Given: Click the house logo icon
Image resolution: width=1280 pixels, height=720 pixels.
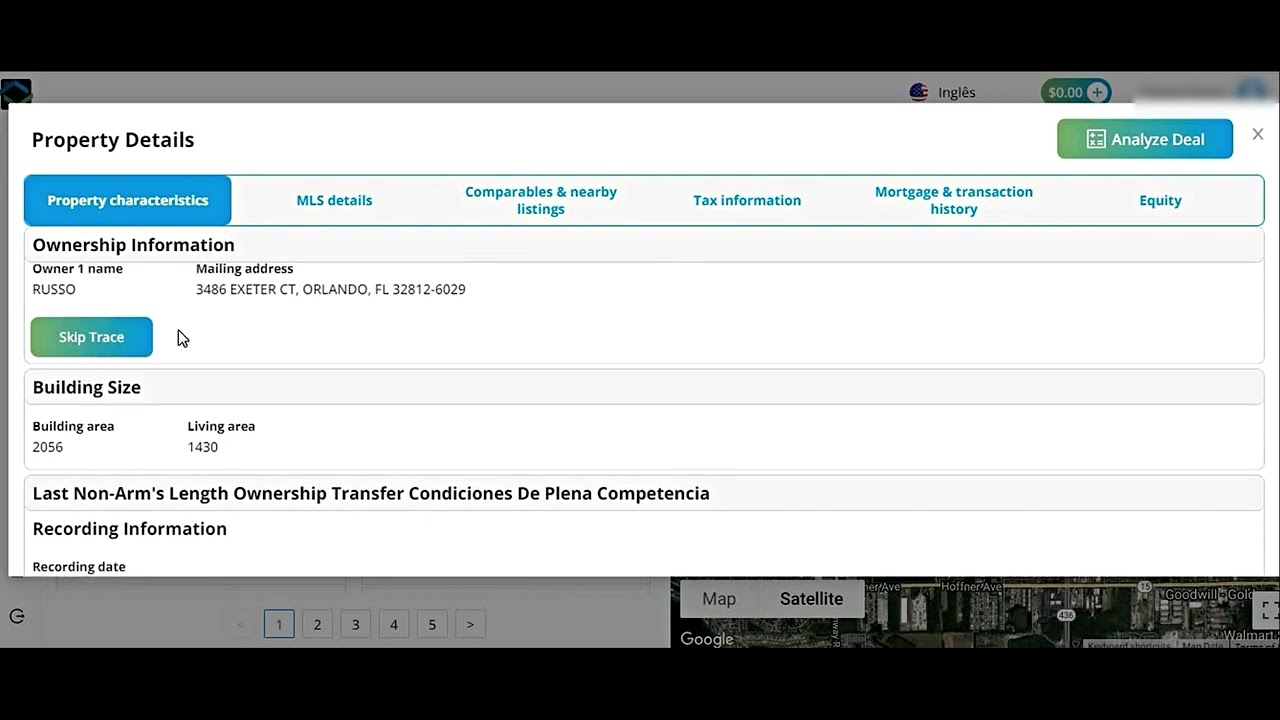Looking at the screenshot, I should [16, 93].
